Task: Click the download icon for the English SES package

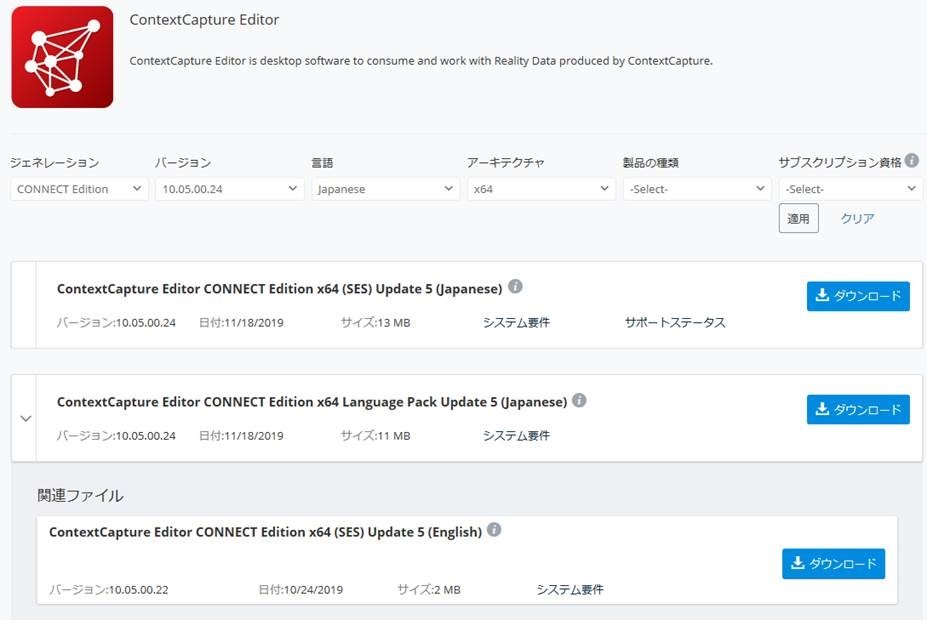Action: (798, 563)
